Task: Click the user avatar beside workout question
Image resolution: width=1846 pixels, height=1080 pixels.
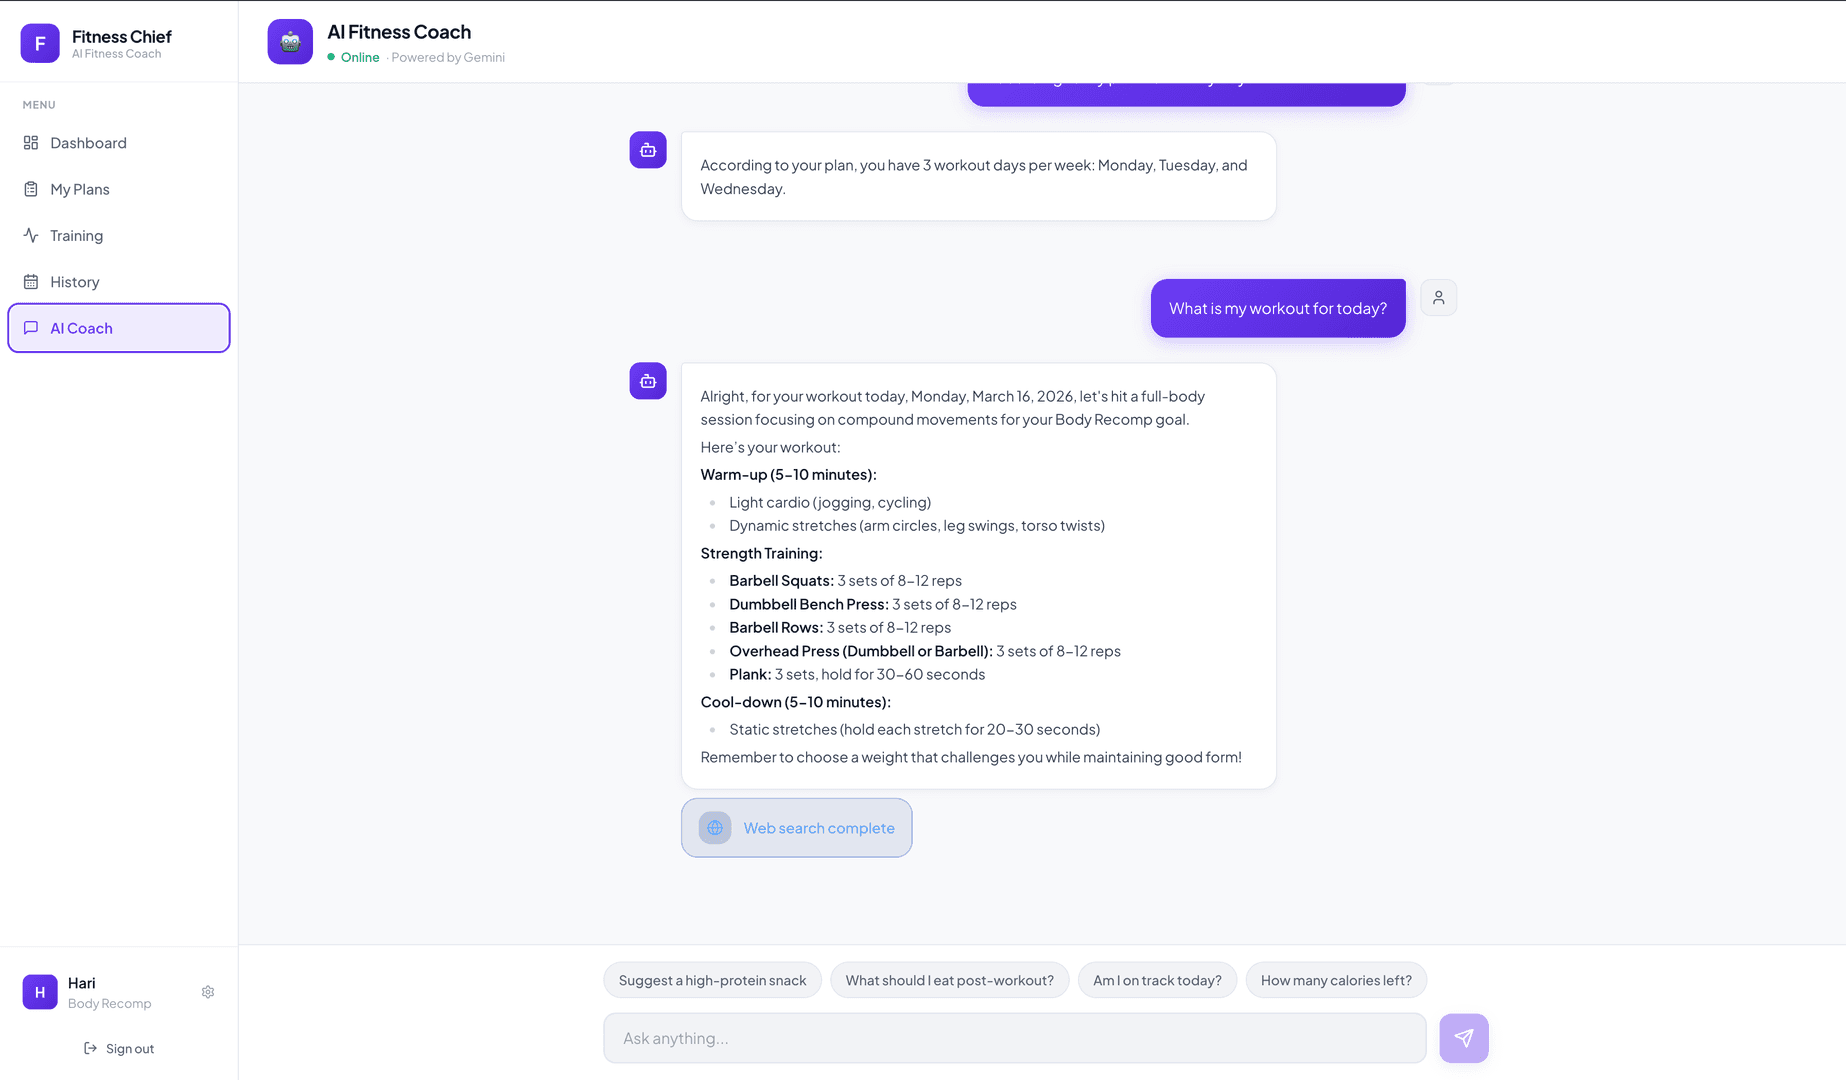Action: click(1438, 298)
